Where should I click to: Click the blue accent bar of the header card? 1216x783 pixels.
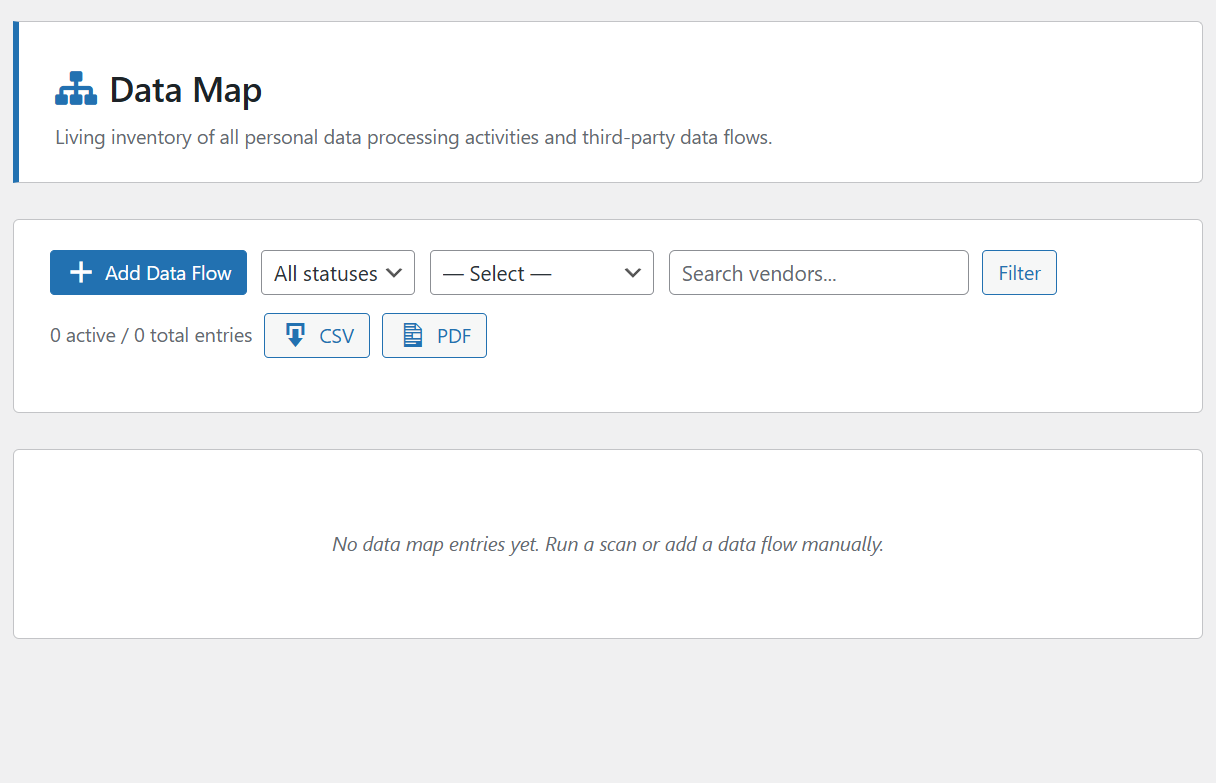pyautogui.click(x=16, y=102)
